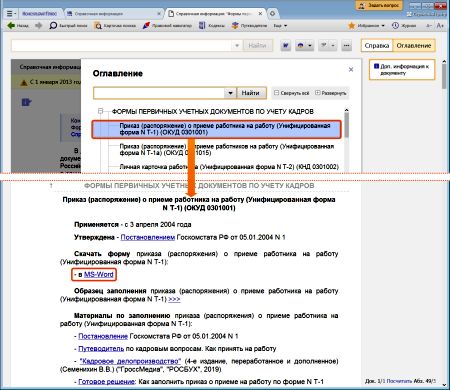450x390 pixels.
Task: Click Задать вопрос button
Action: (x=379, y=5)
